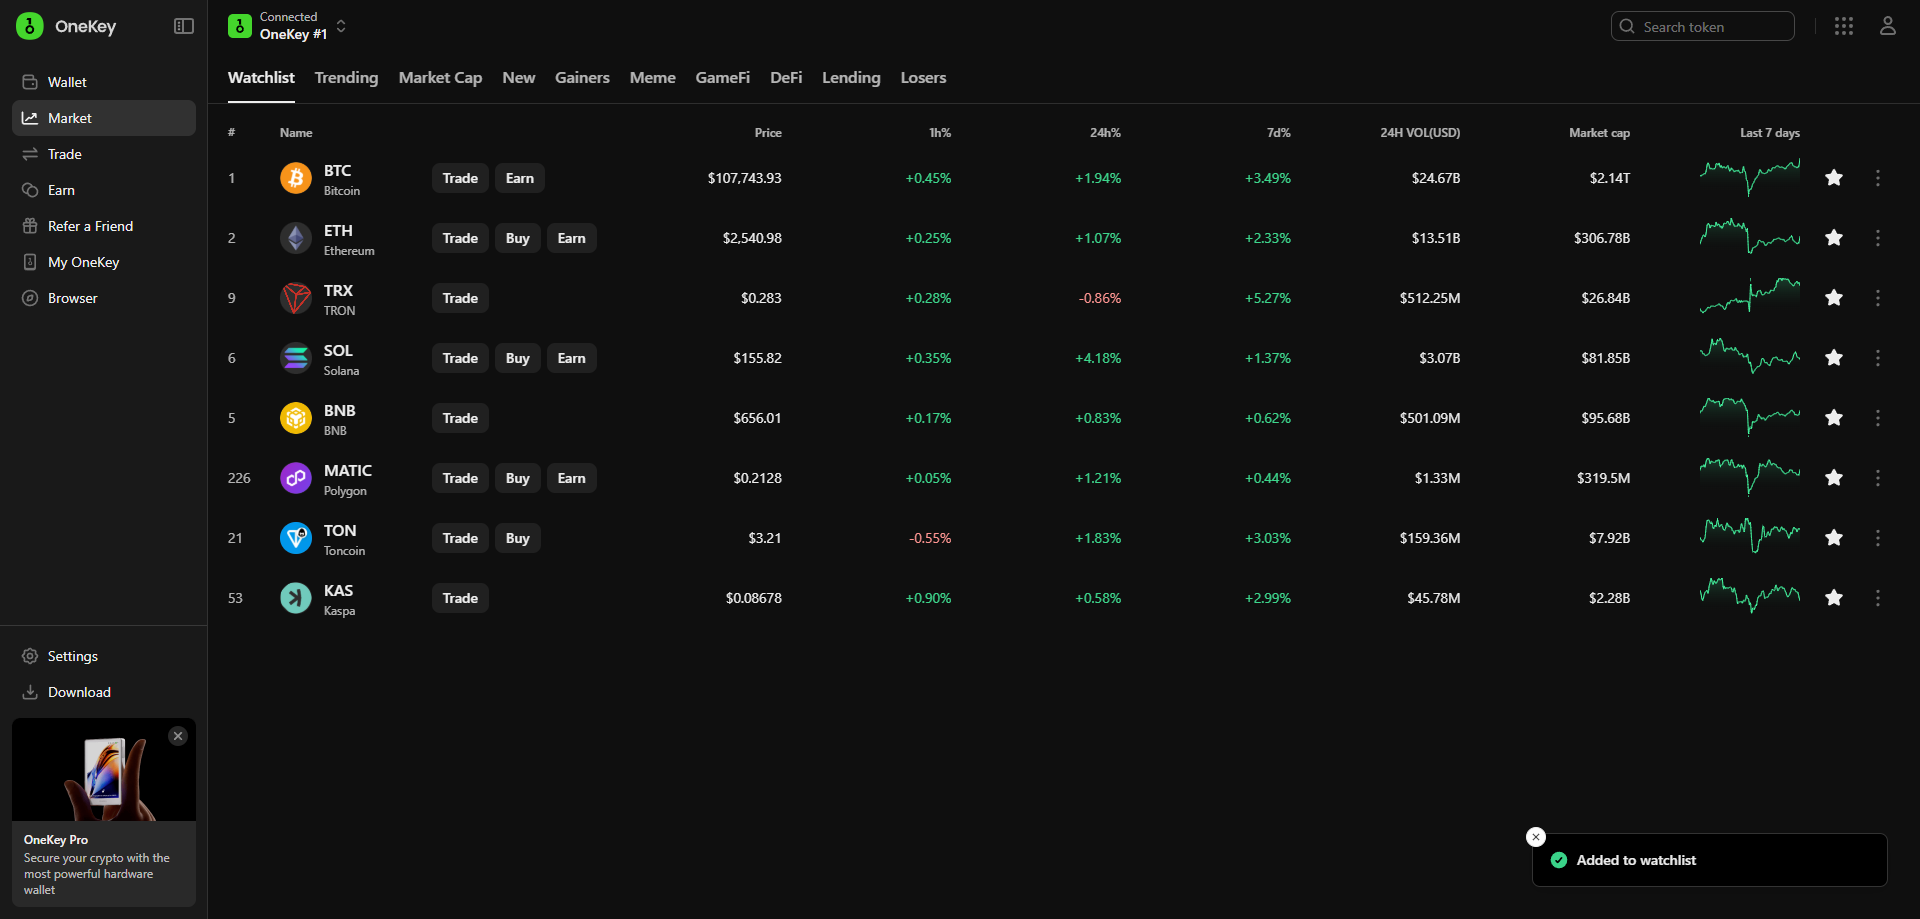Switch to the Meme tab

(x=652, y=78)
